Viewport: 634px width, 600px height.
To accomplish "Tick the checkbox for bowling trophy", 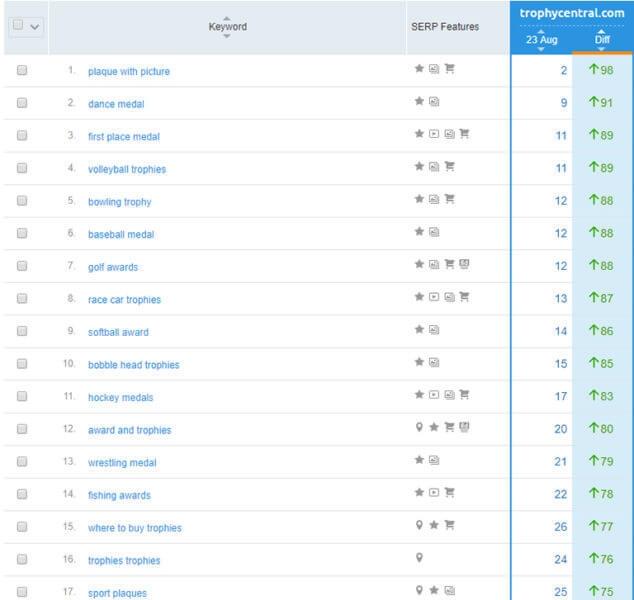I will coord(22,201).
